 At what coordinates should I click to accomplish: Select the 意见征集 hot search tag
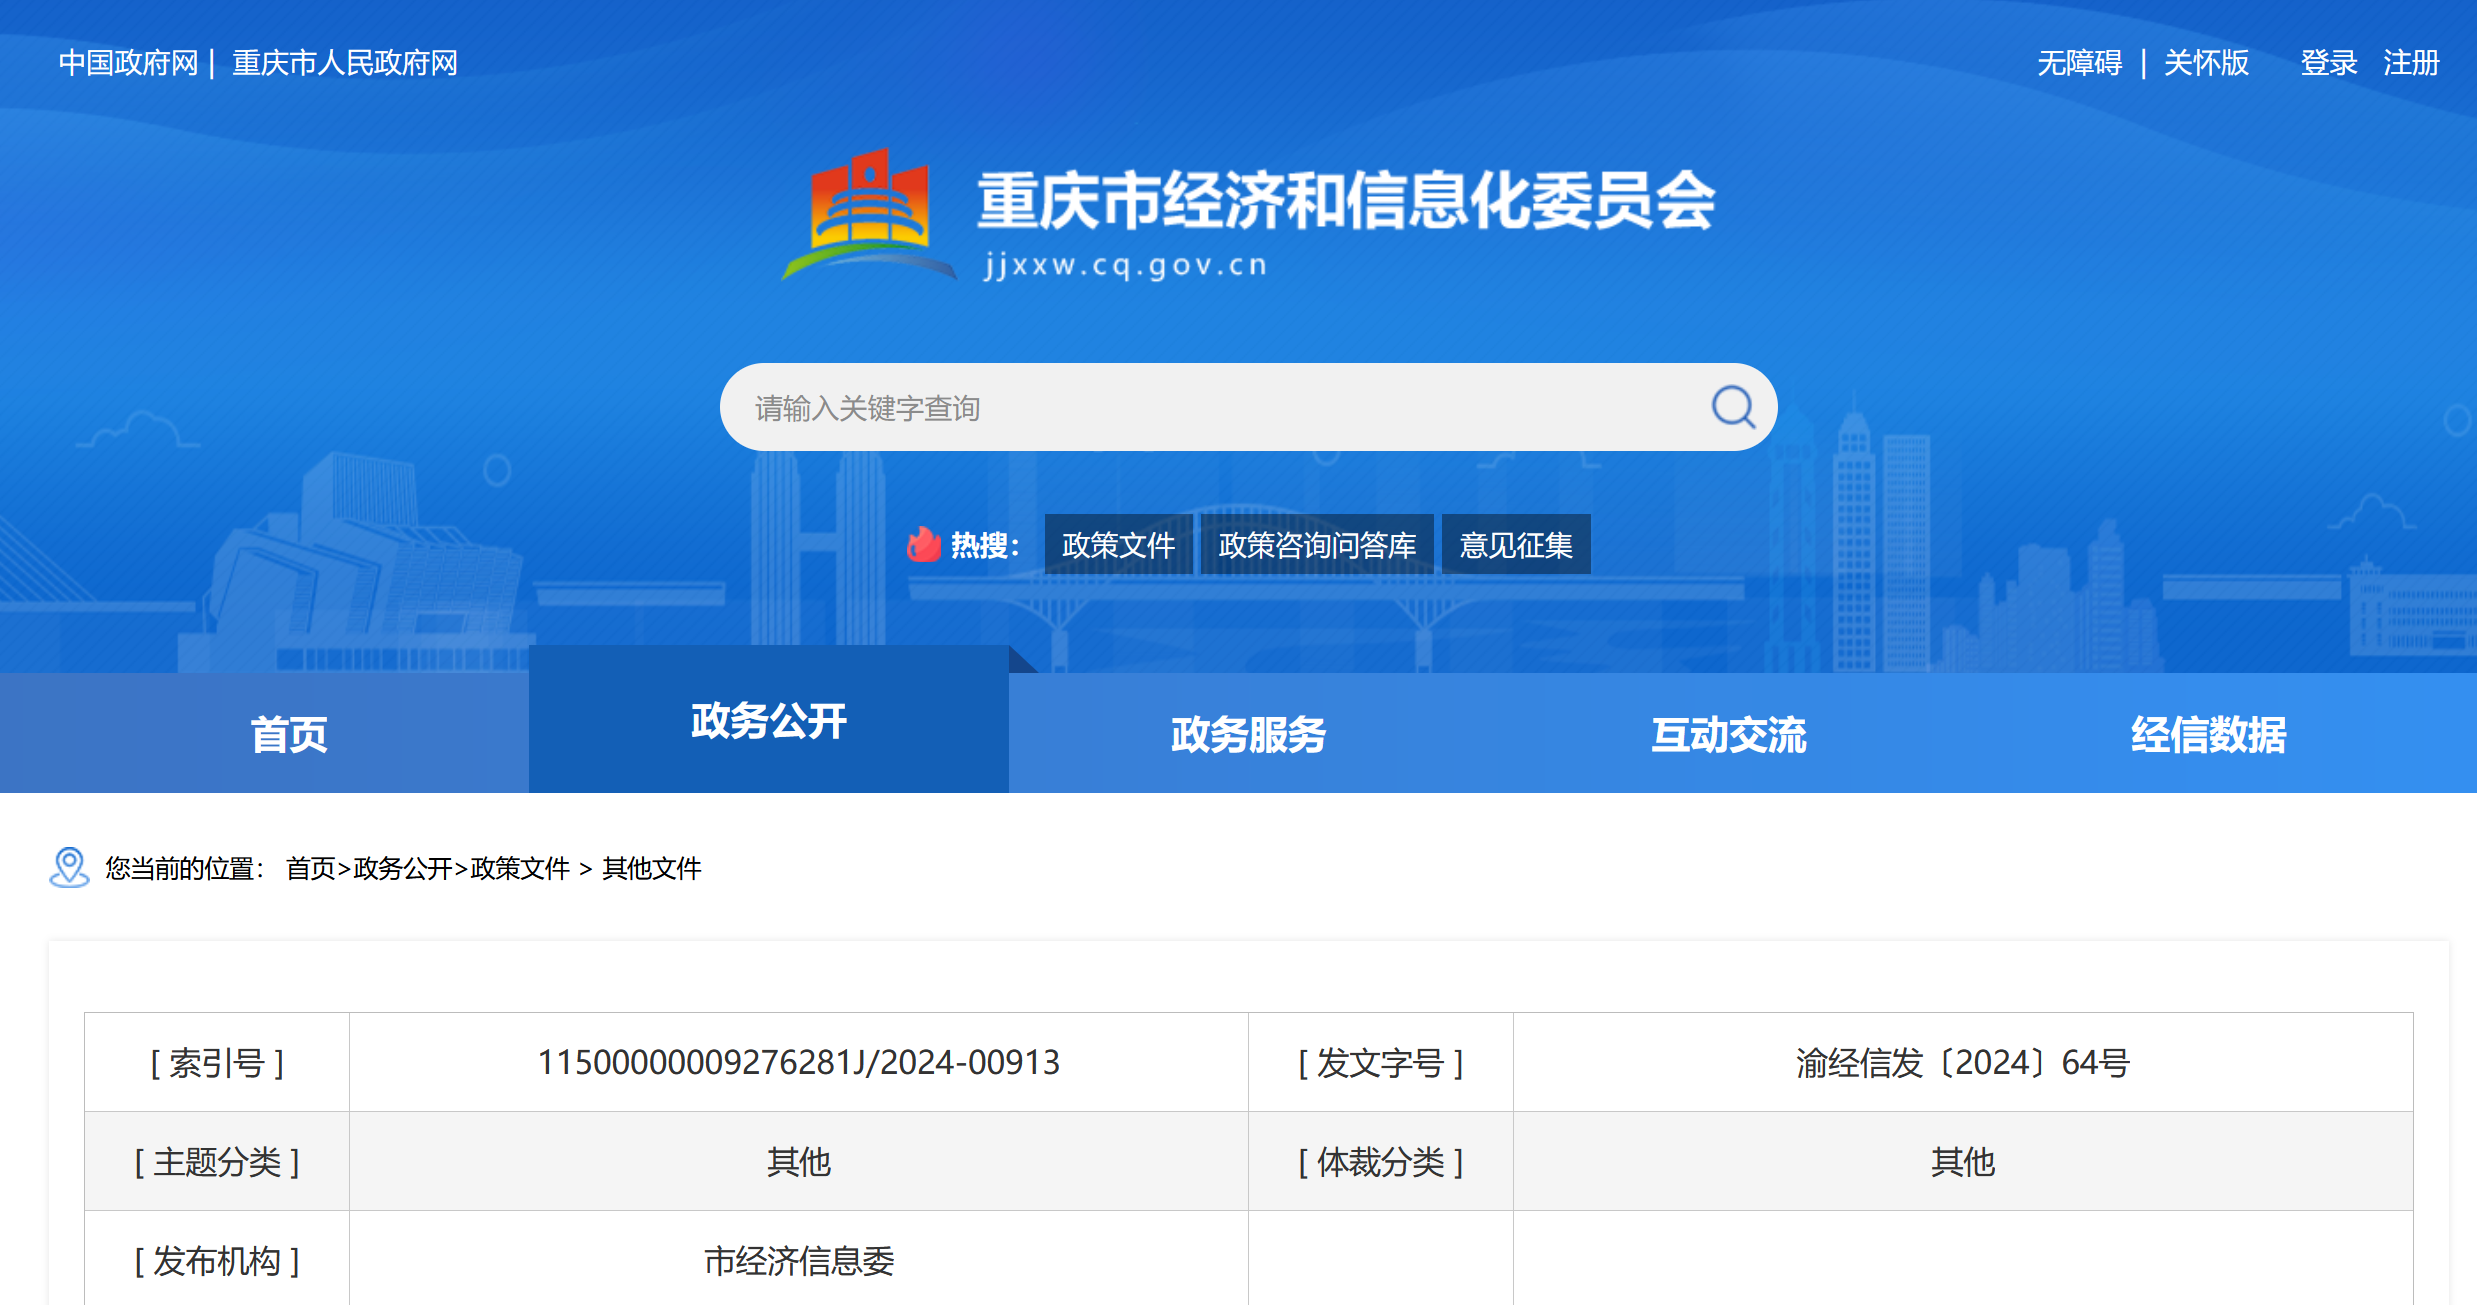(1516, 544)
